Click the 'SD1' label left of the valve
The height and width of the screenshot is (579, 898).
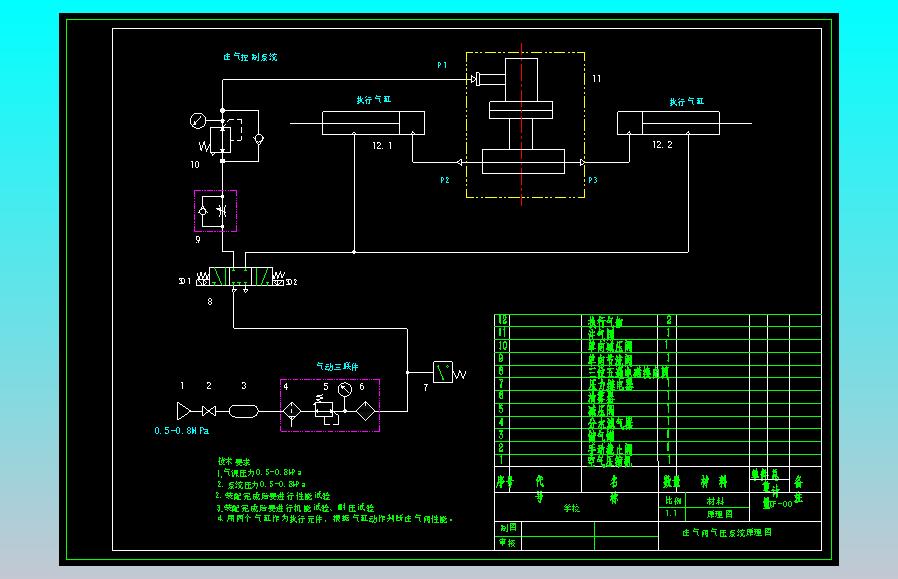[x=184, y=281]
